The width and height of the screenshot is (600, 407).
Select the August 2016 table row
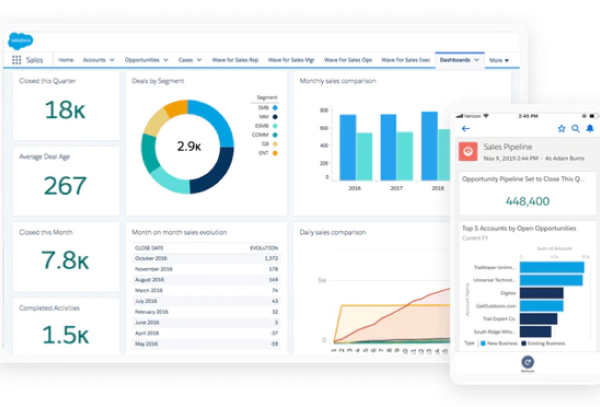click(206, 280)
